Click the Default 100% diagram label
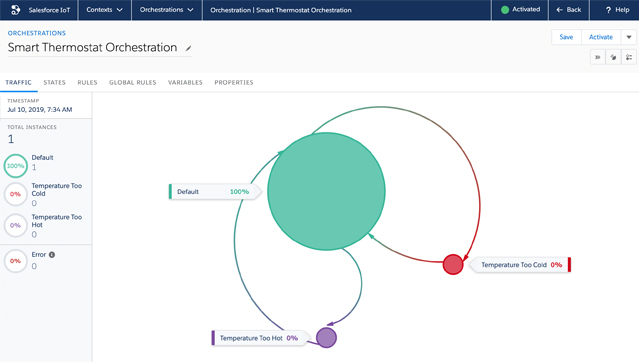The width and height of the screenshot is (639, 362). coord(215,192)
